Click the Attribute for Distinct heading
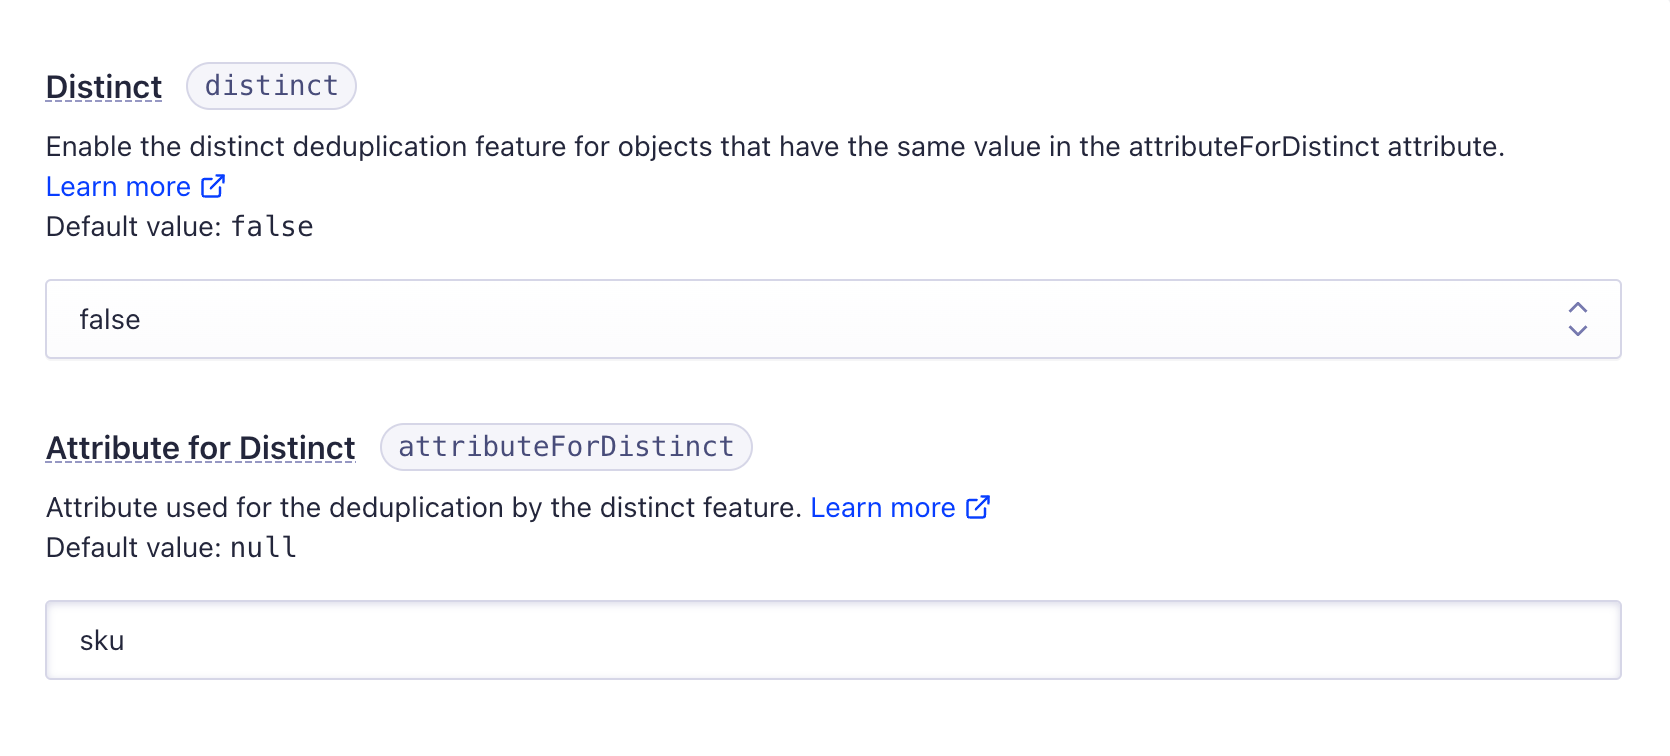 [x=199, y=447]
